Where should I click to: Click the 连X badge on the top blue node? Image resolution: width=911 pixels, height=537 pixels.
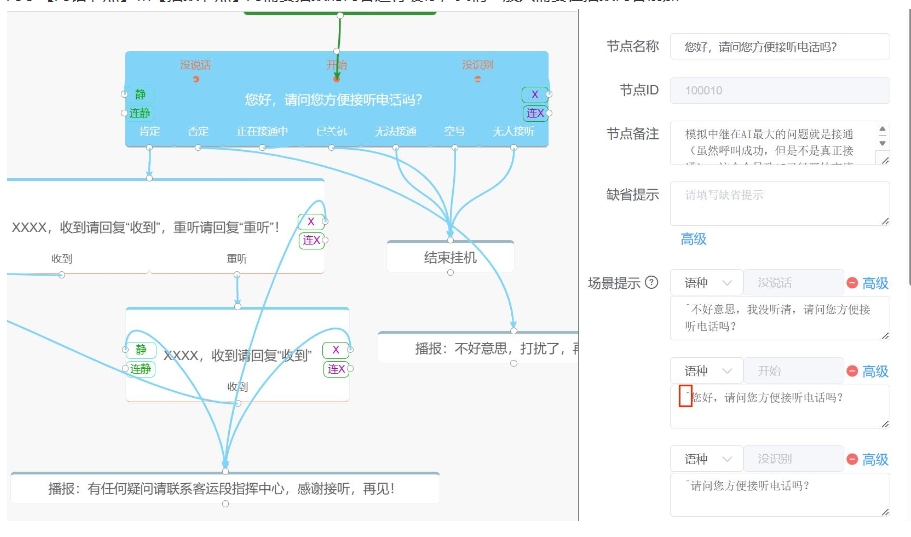(x=535, y=113)
